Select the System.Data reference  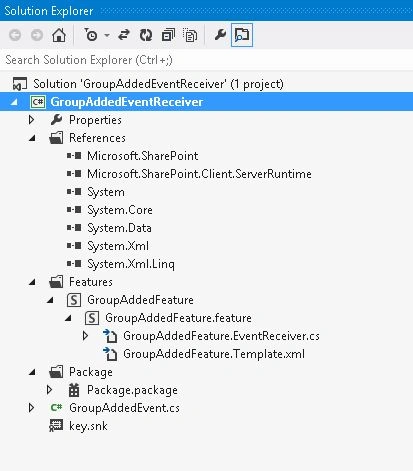pyautogui.click(x=119, y=228)
